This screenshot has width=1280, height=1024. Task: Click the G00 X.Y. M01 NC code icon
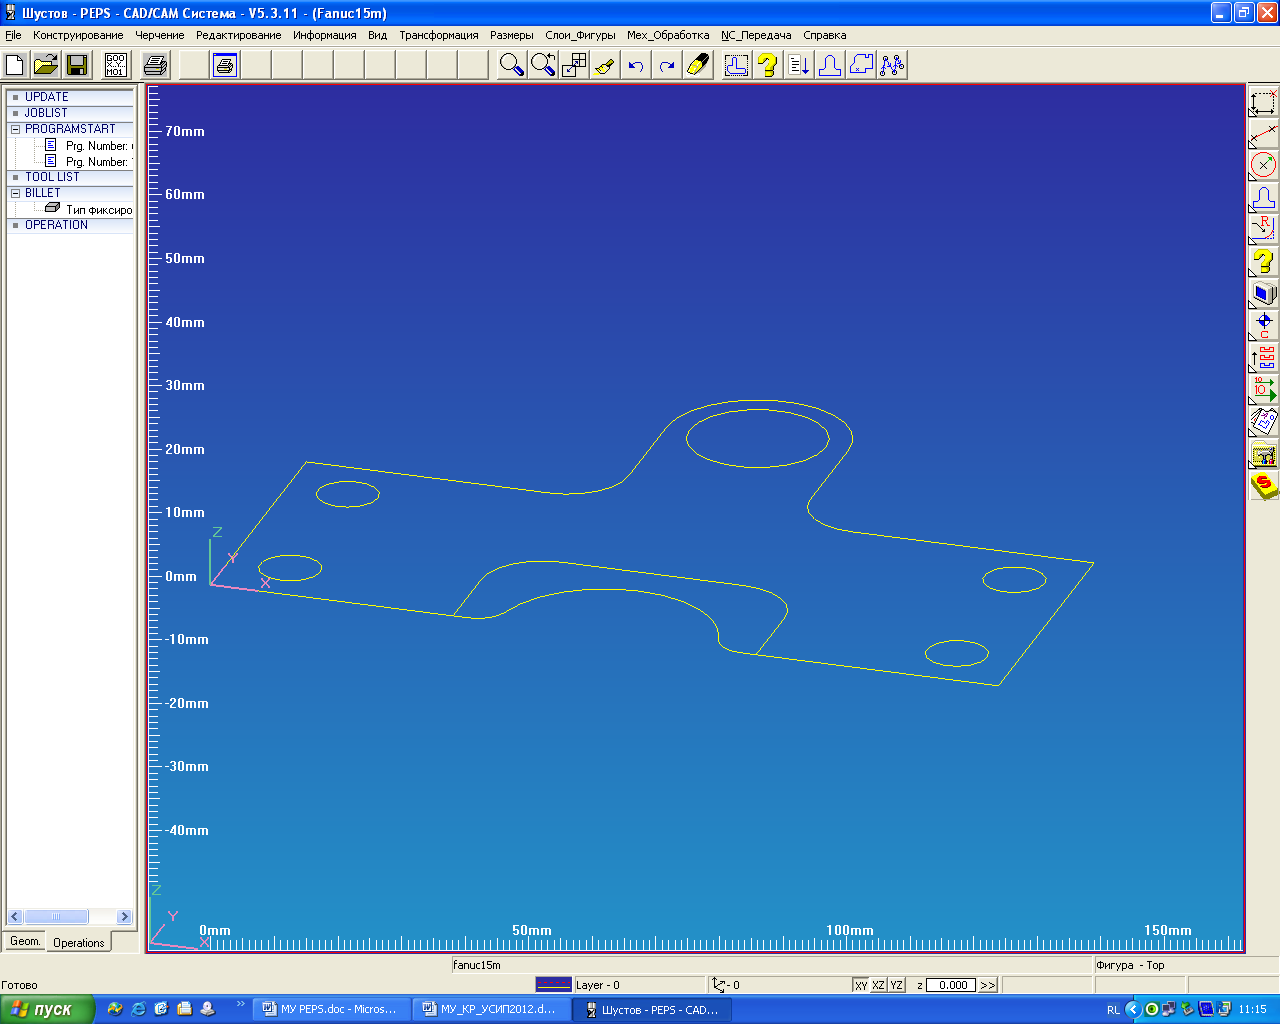116,65
